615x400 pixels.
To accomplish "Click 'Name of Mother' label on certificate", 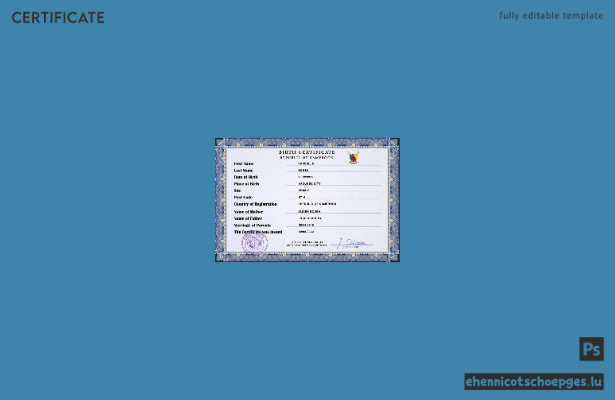I will coord(248,211).
